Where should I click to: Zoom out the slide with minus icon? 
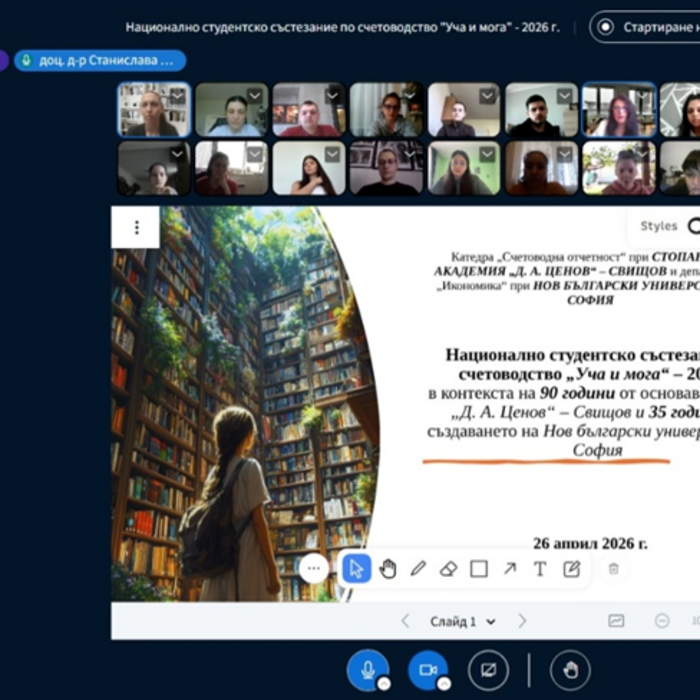(x=662, y=621)
